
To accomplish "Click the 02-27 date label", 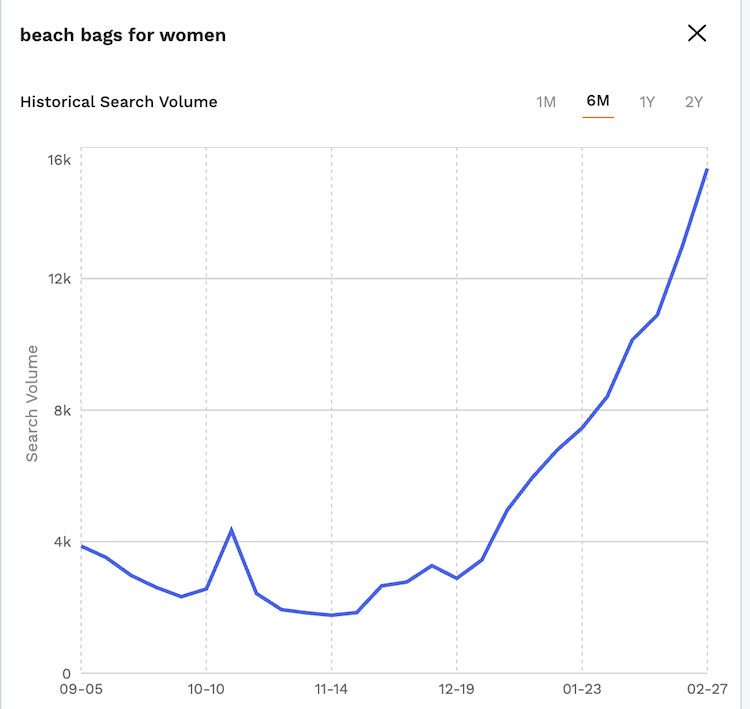I will (x=706, y=689).
